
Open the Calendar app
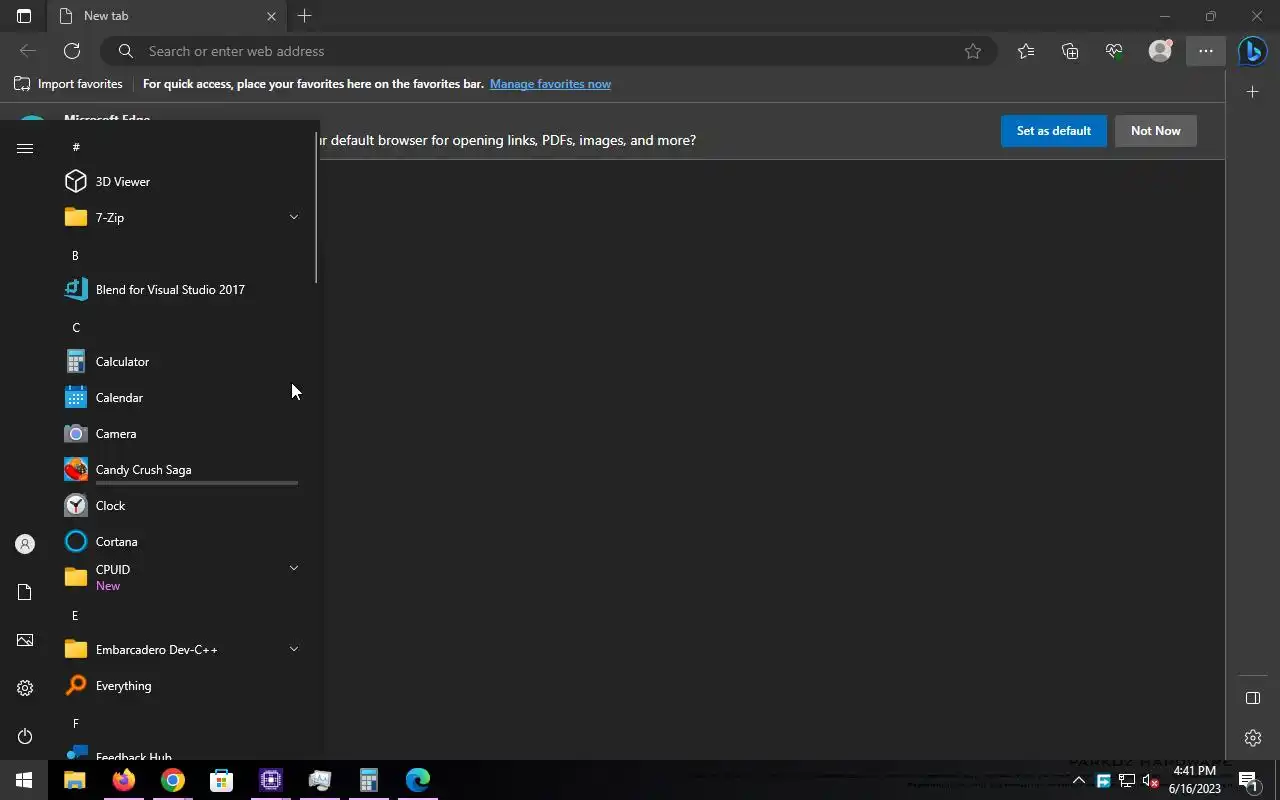(181, 397)
